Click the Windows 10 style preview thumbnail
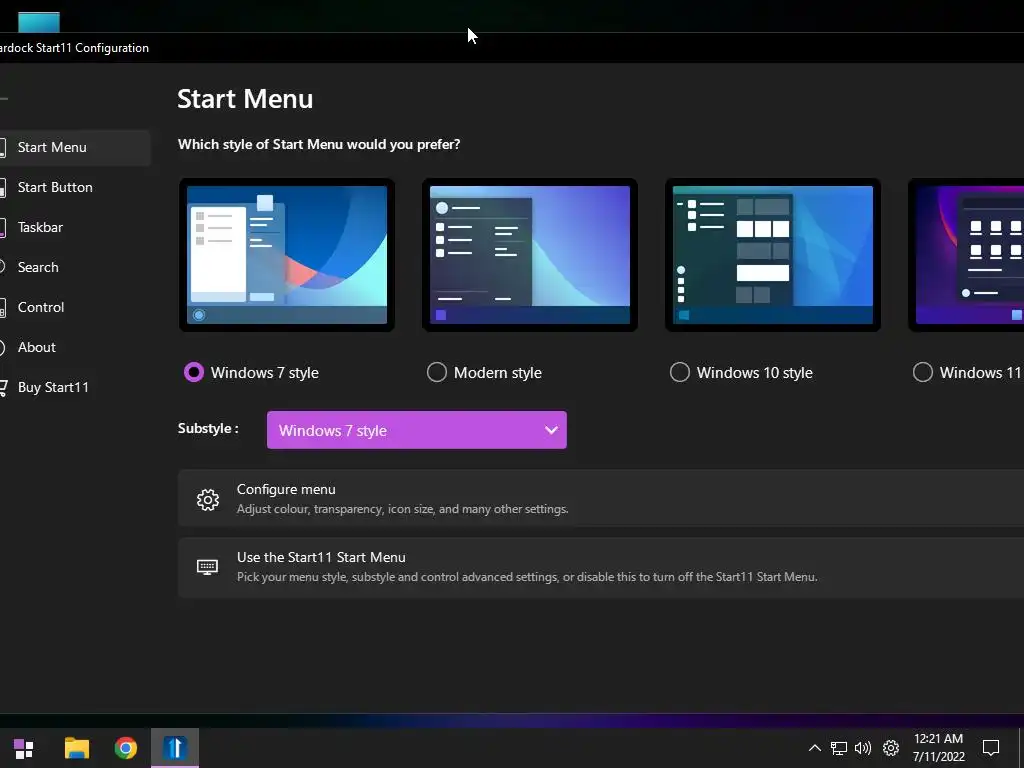The image size is (1024, 768). (x=773, y=255)
